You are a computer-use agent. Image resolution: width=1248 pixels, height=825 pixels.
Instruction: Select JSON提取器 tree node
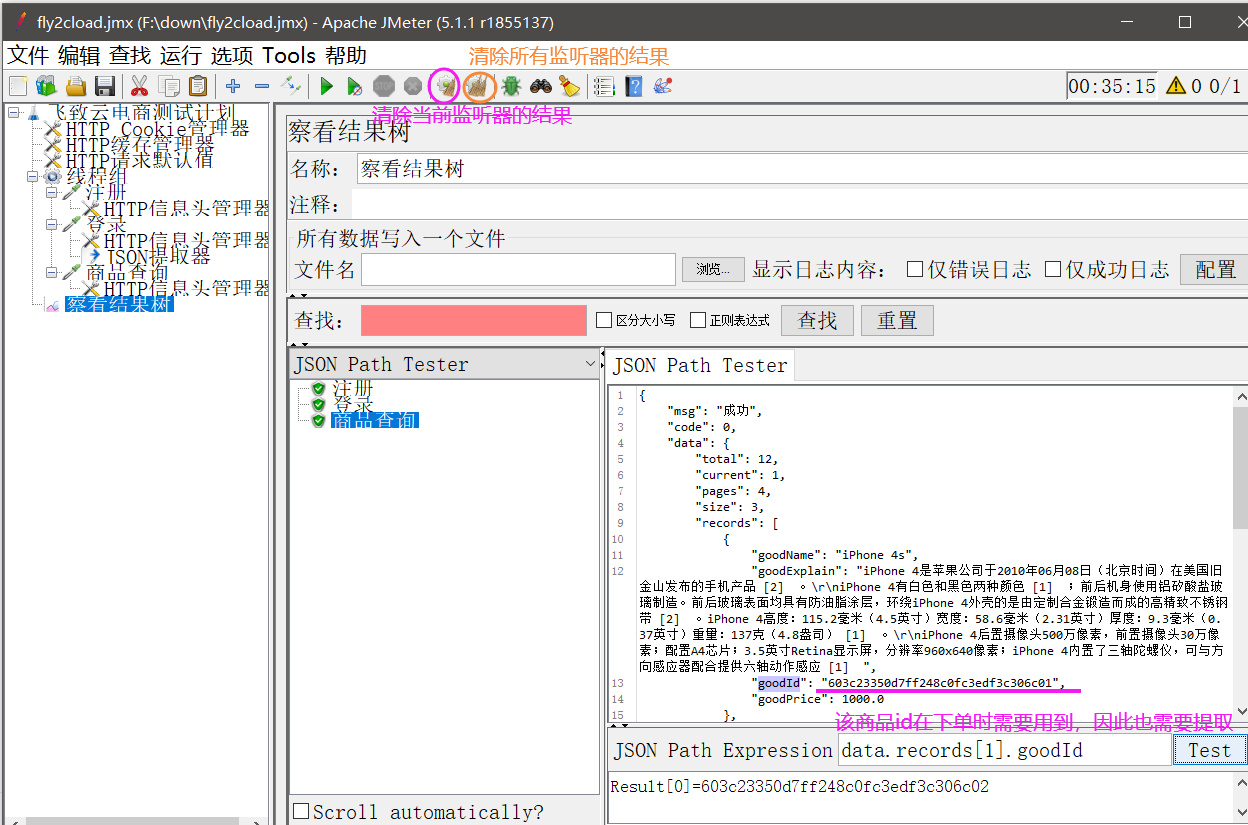pyautogui.click(x=158, y=256)
